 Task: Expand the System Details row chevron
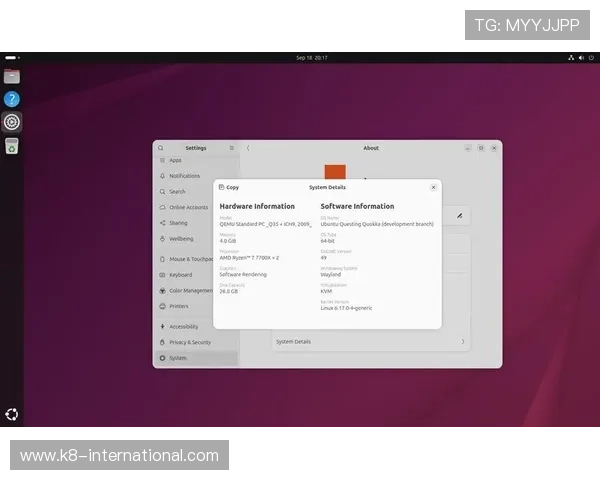[x=462, y=342]
